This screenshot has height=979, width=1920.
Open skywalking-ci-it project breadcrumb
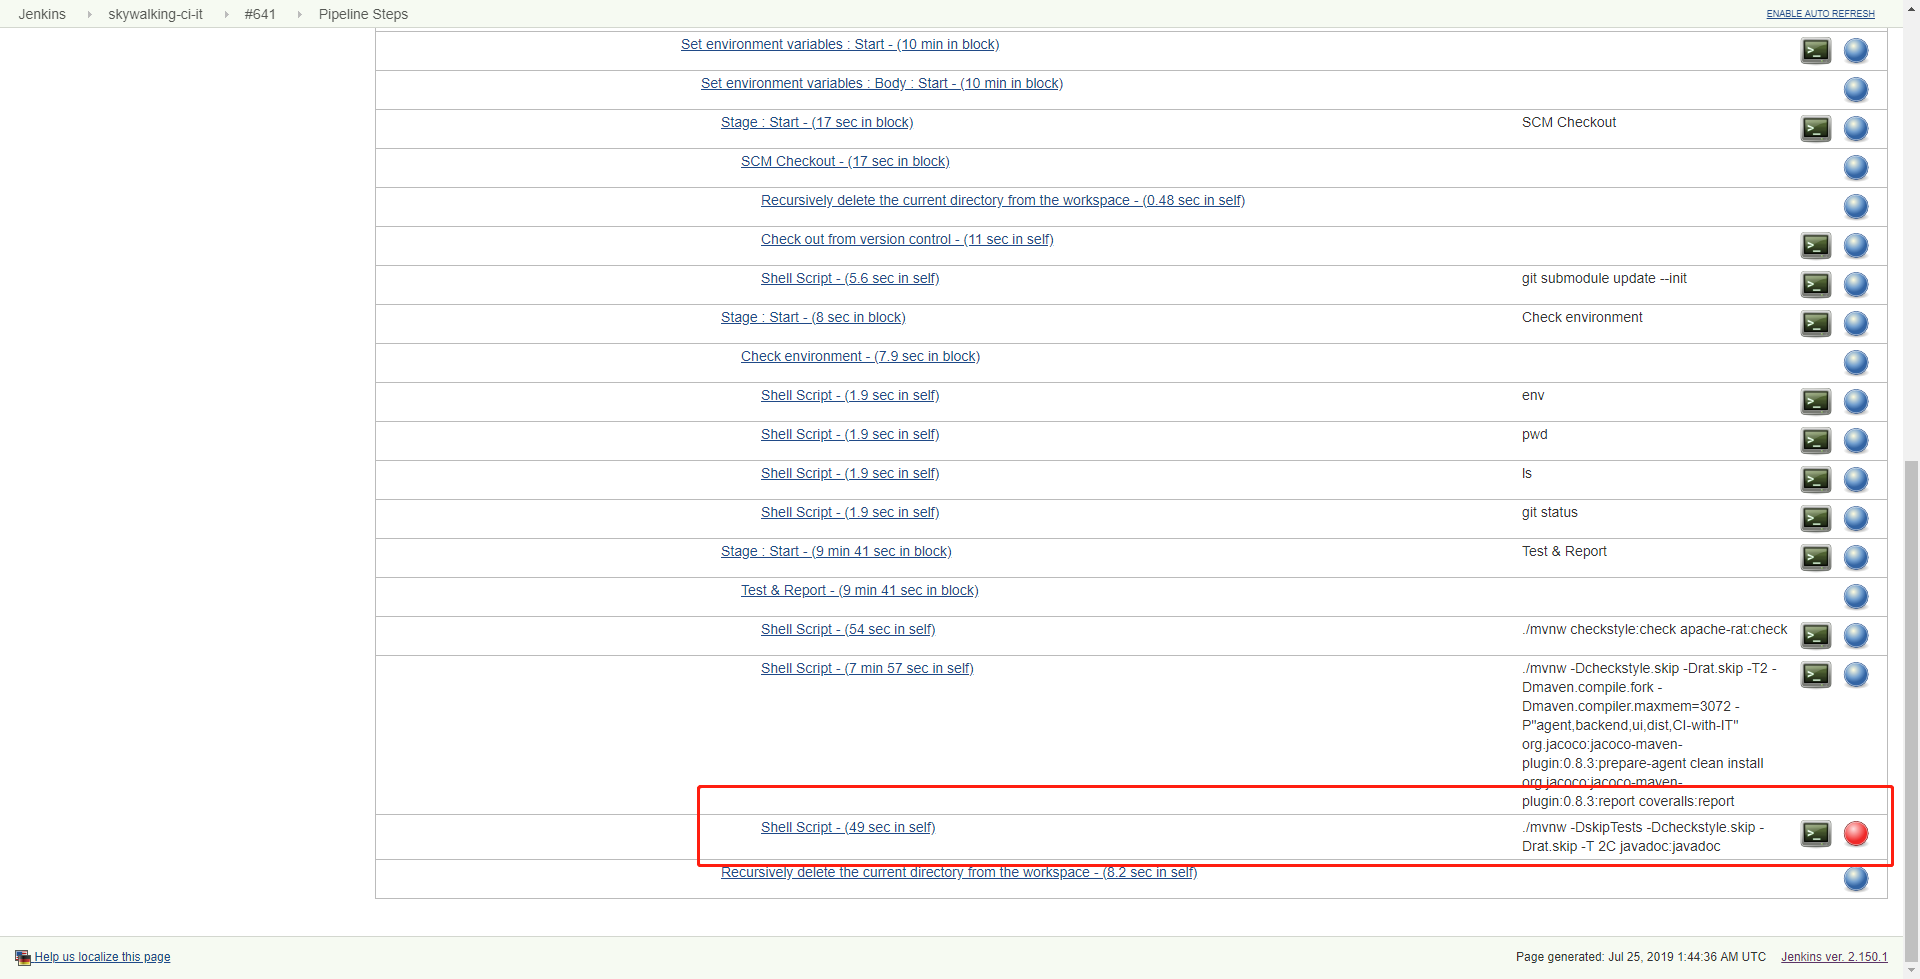[155, 14]
